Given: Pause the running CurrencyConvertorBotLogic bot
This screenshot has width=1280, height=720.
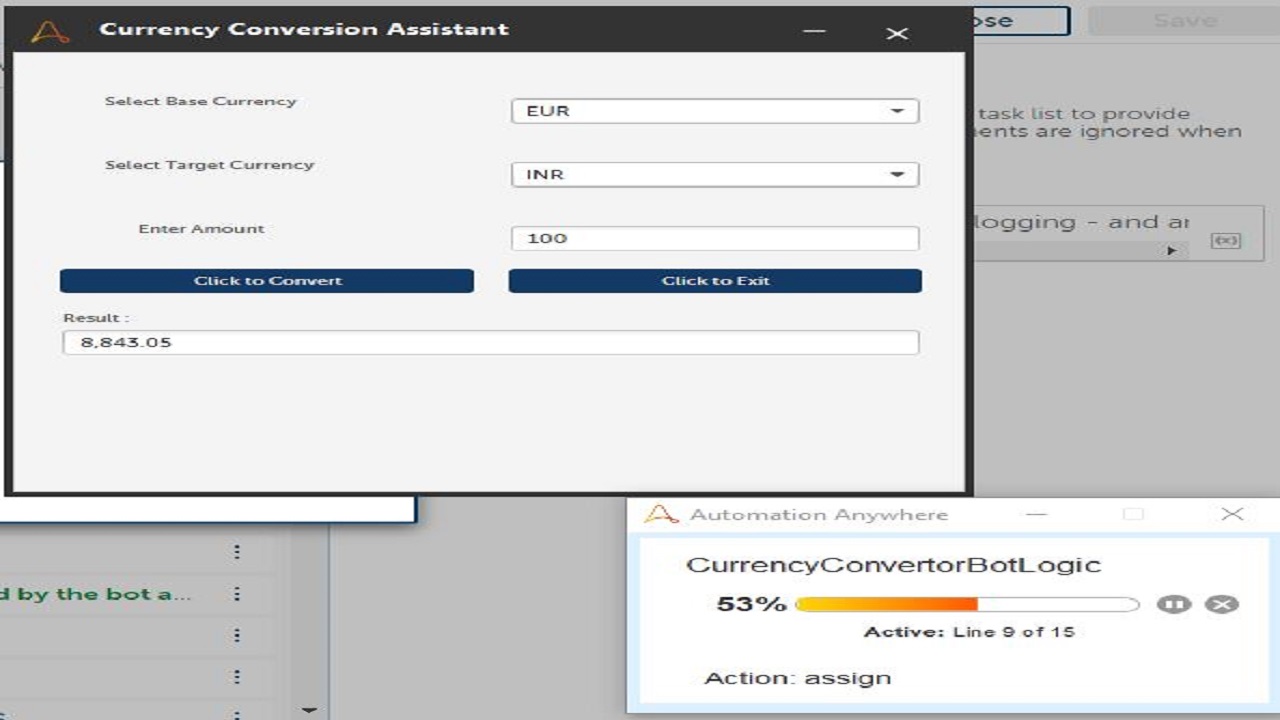Looking at the screenshot, I should click(1174, 604).
